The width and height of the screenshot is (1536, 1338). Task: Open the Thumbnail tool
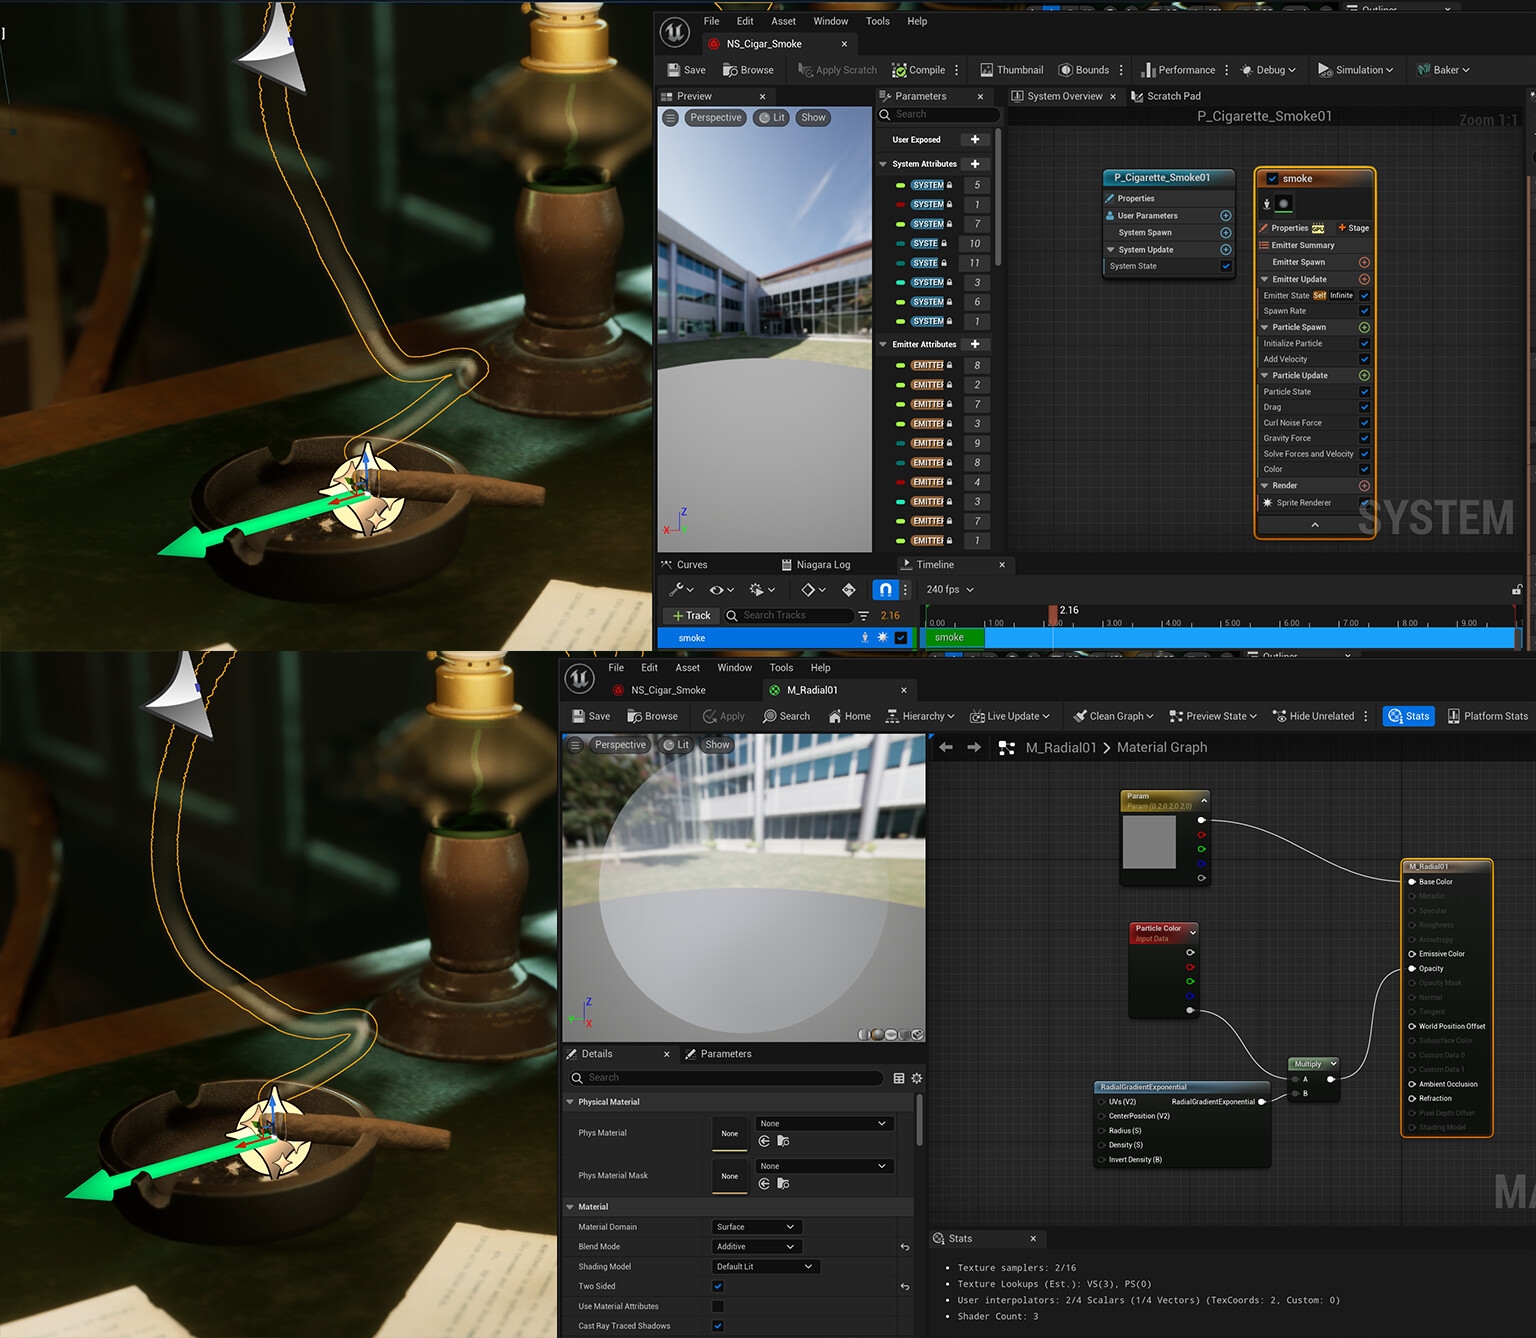(x=1011, y=70)
